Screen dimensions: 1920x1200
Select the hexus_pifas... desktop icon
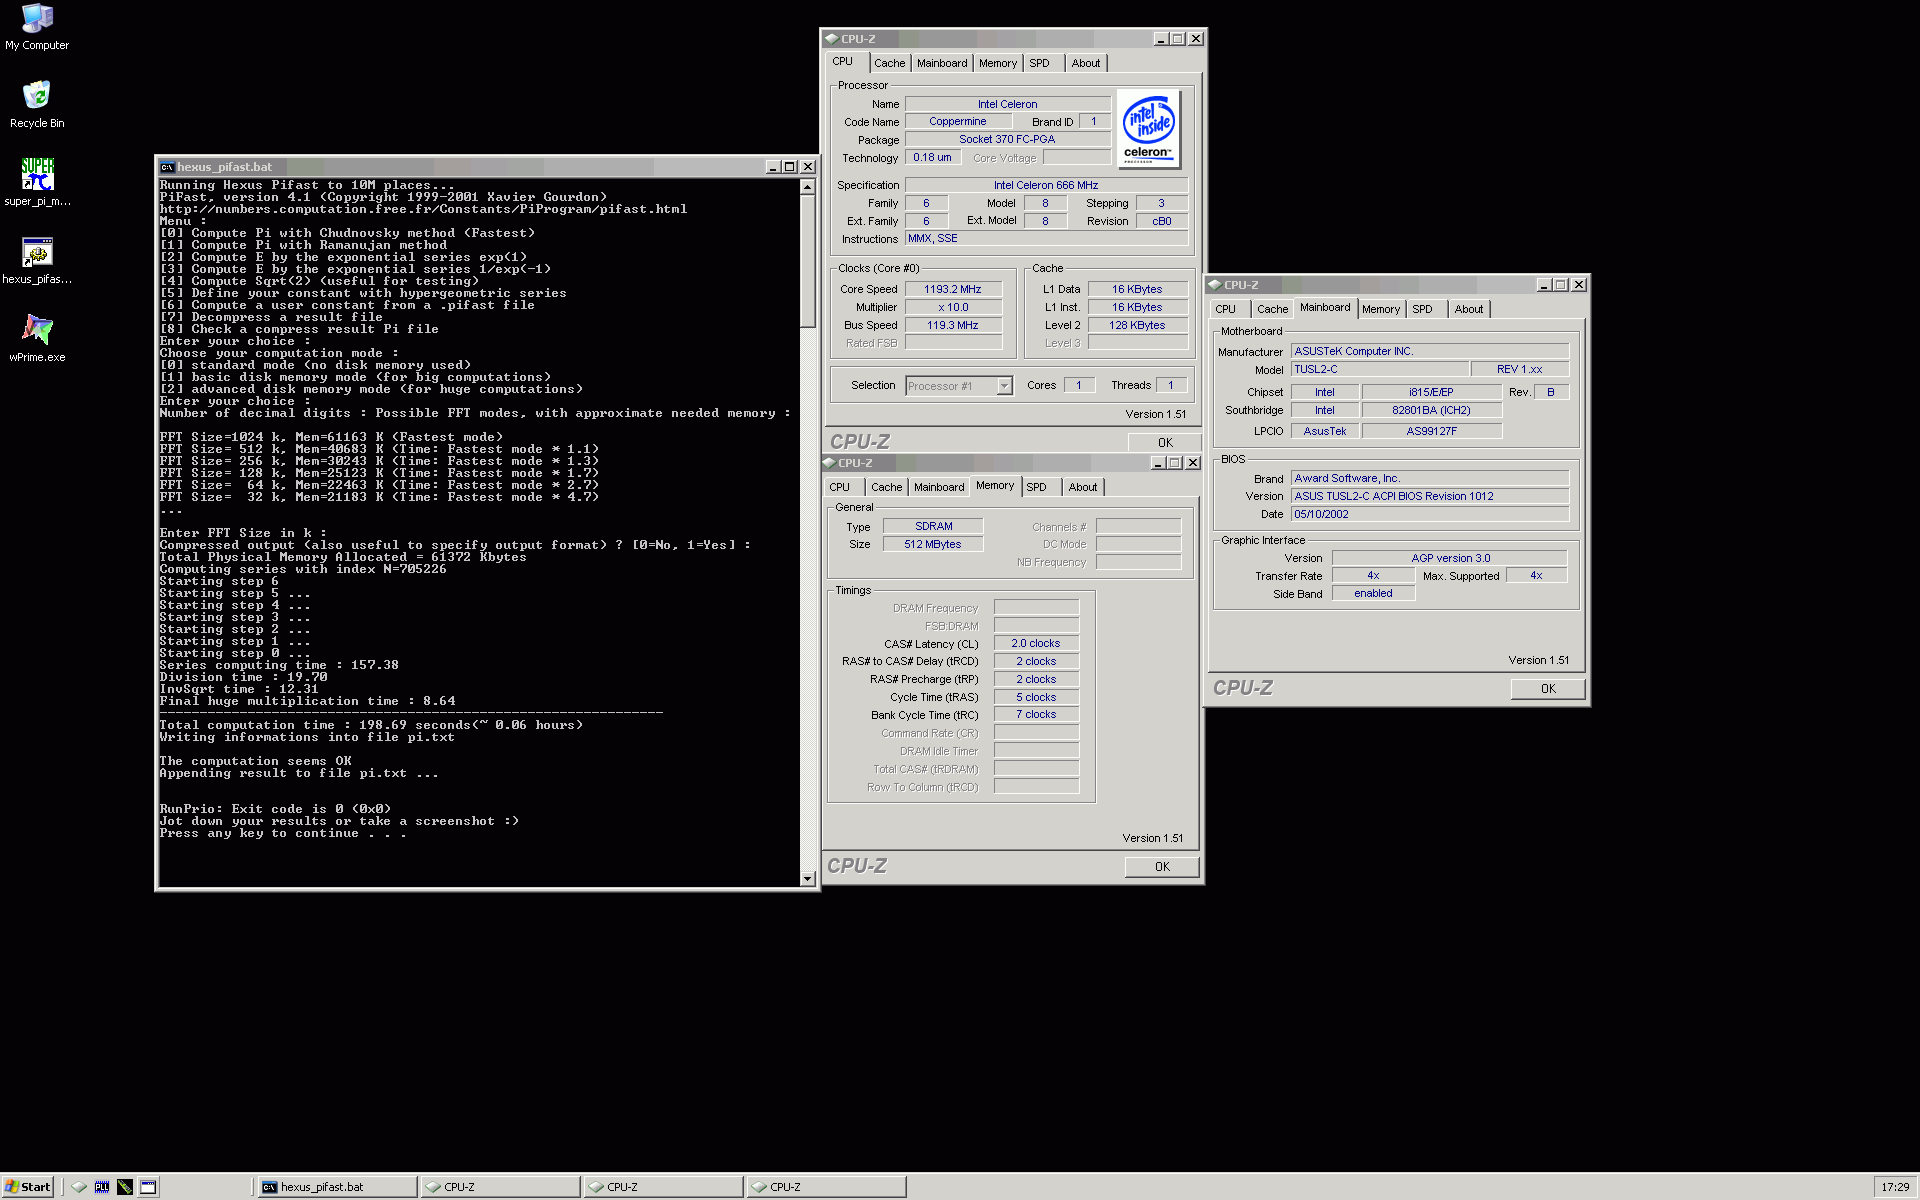[37, 260]
